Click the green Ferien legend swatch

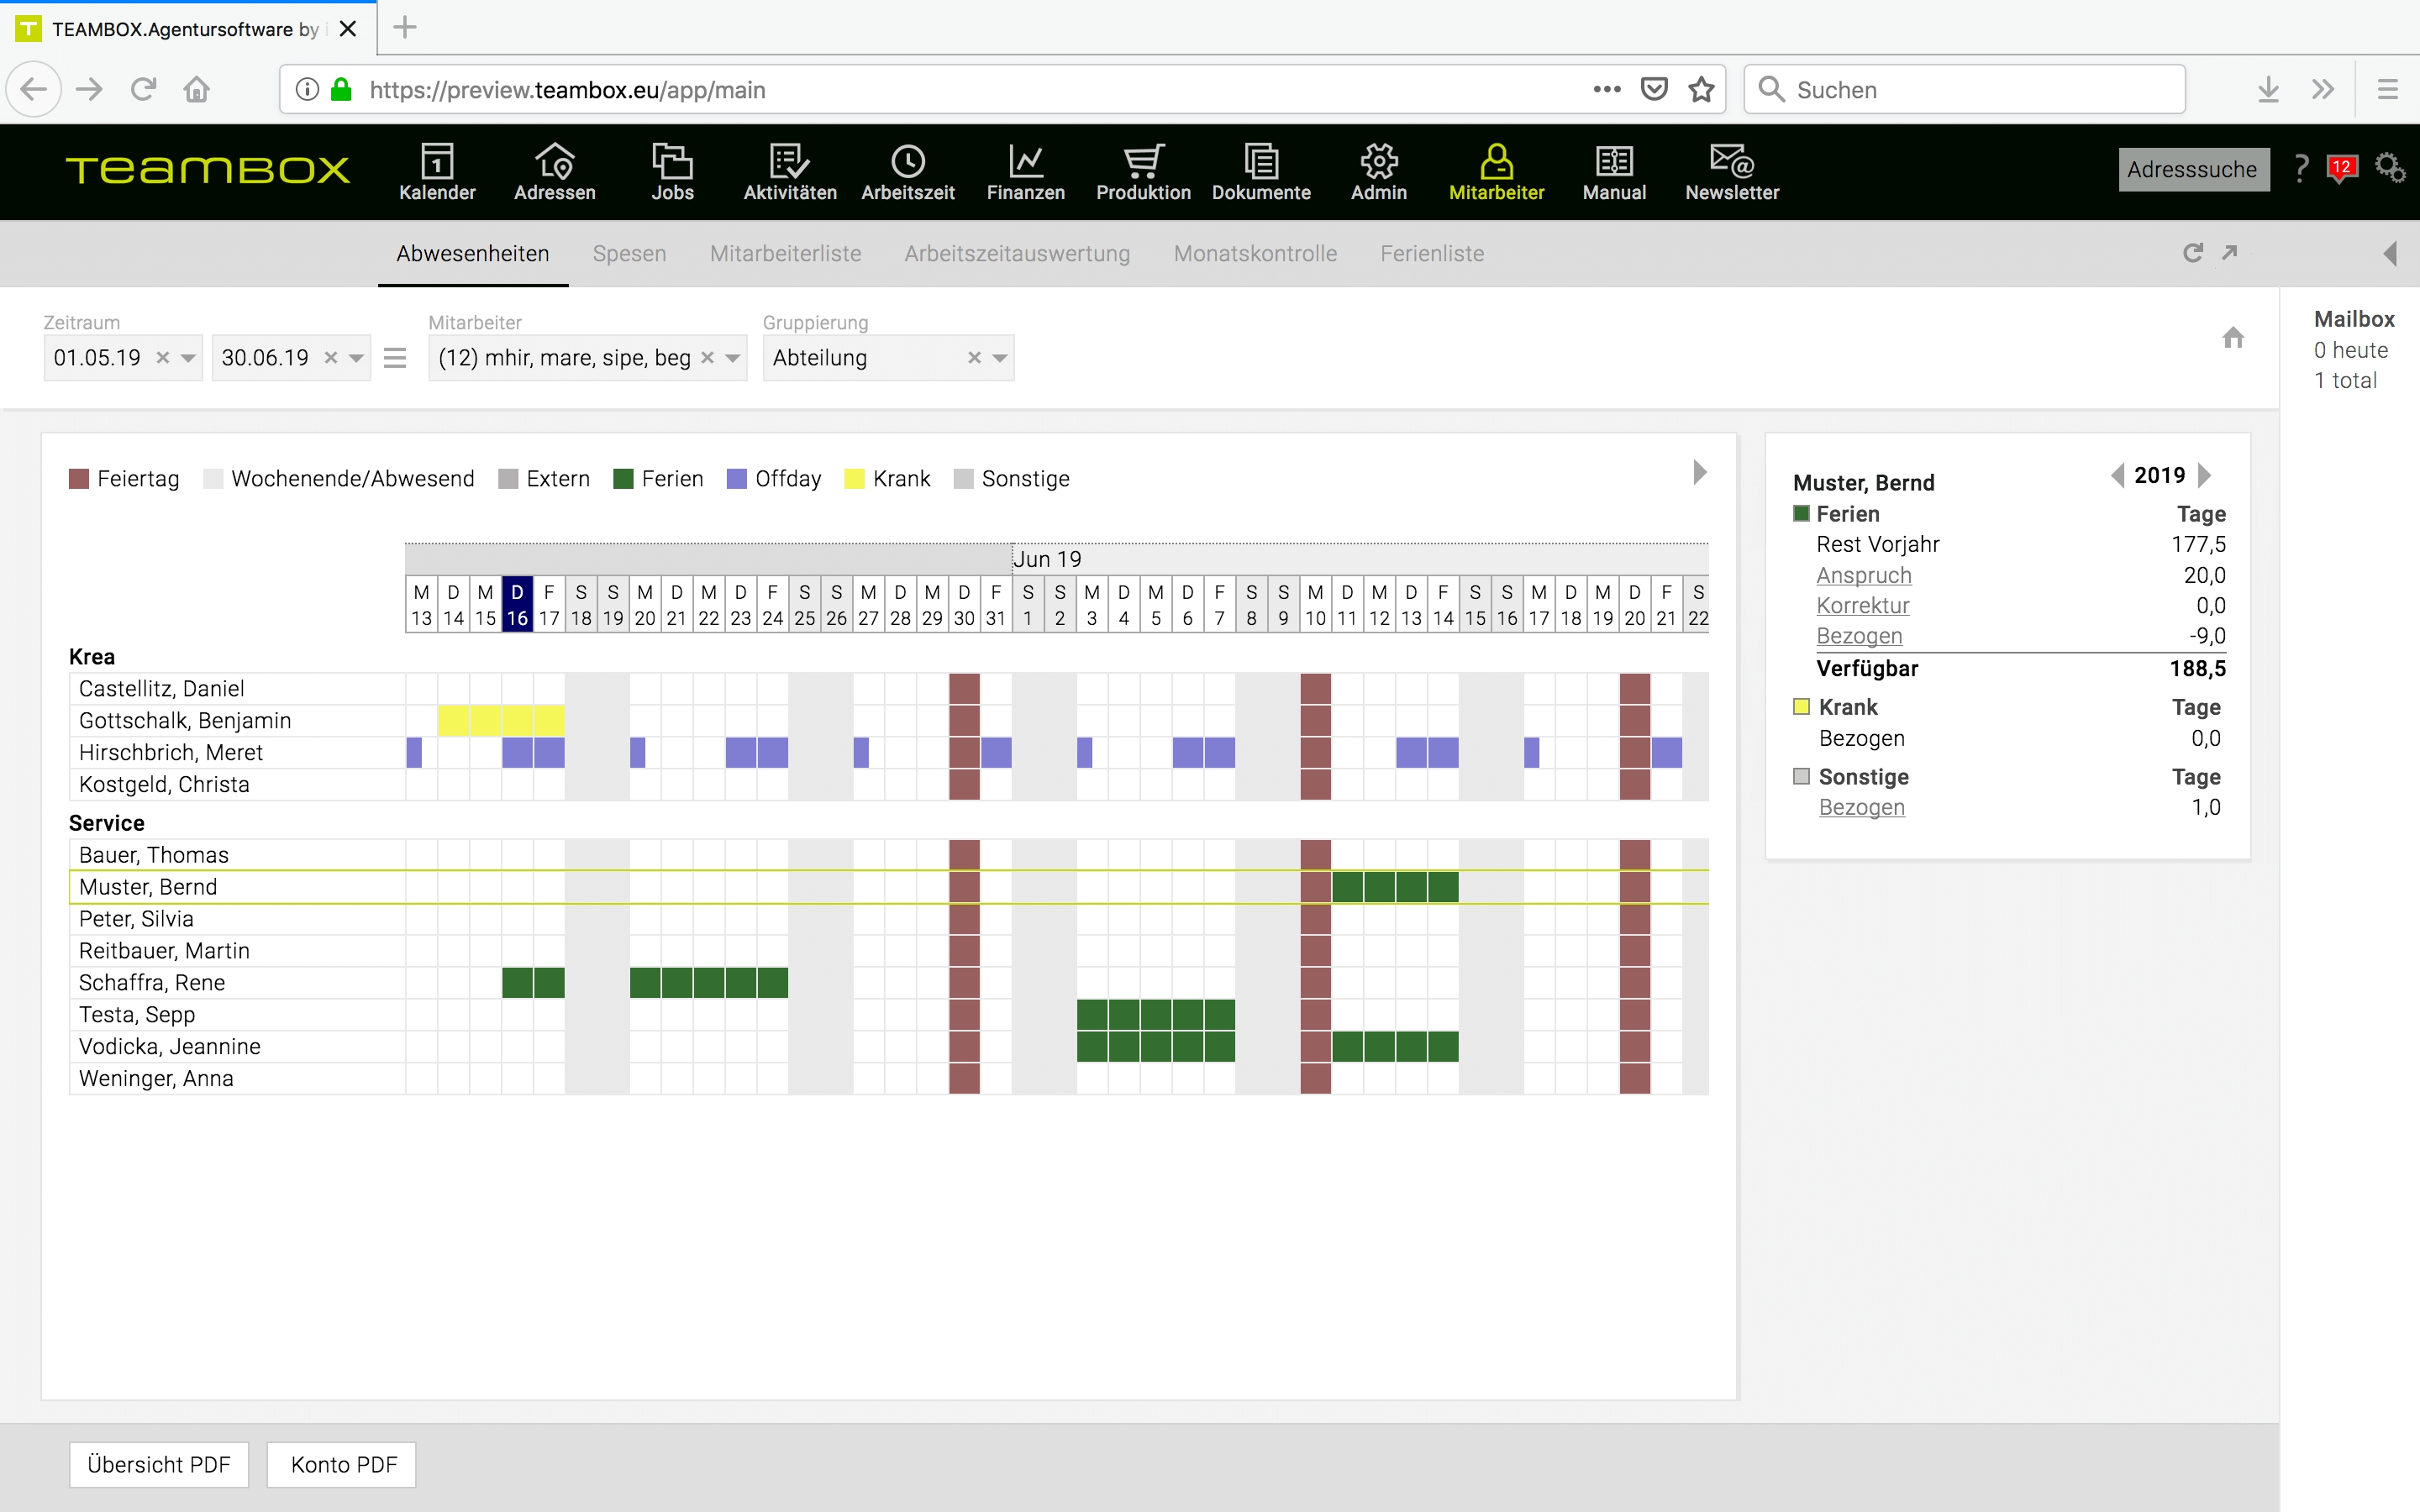click(x=624, y=479)
